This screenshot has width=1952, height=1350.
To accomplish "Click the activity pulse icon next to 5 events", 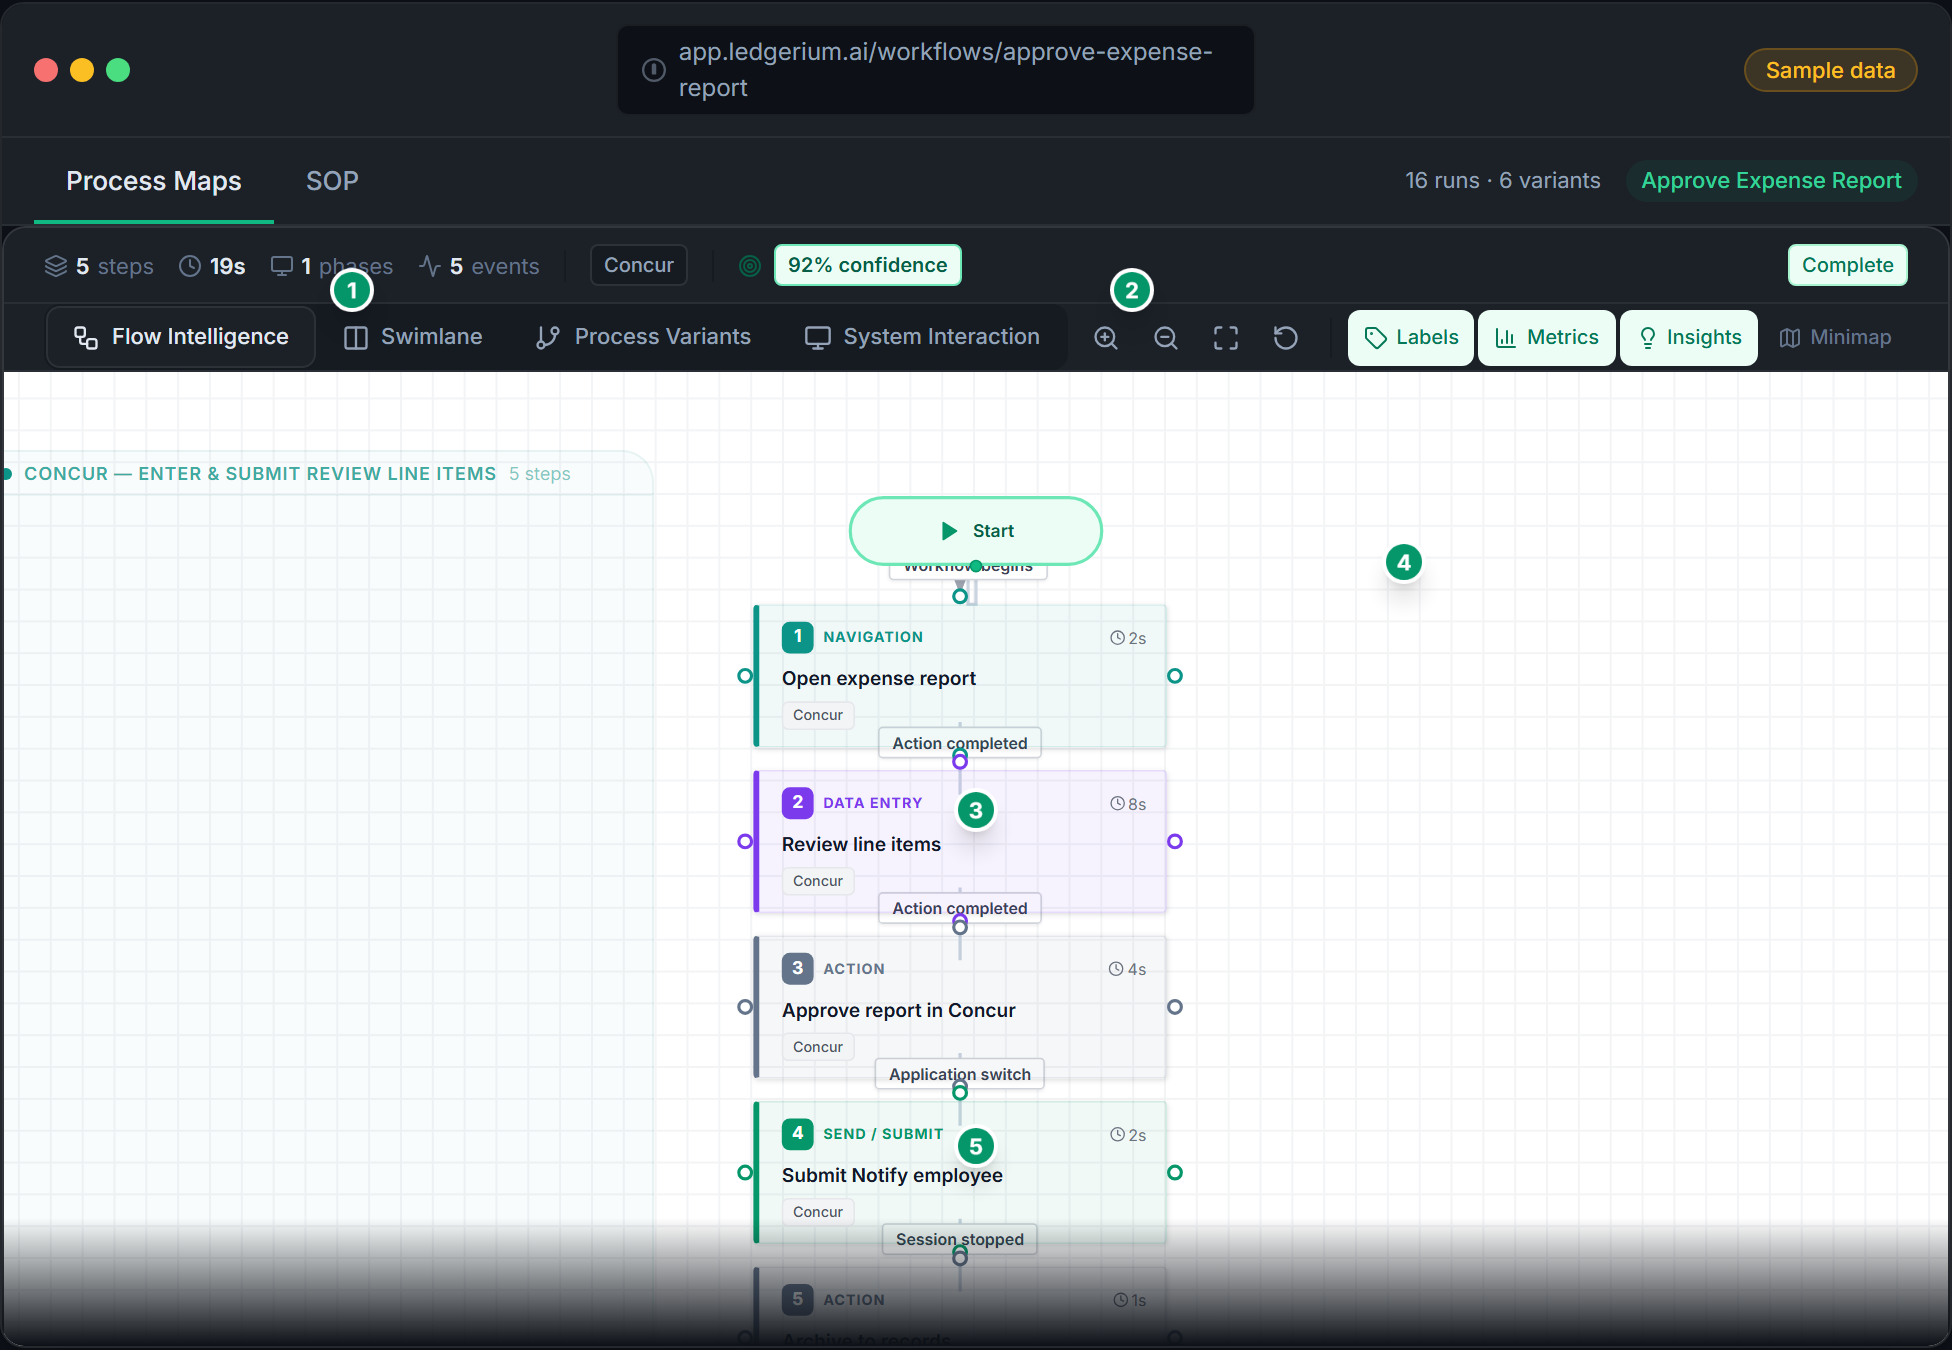I will click(x=430, y=266).
